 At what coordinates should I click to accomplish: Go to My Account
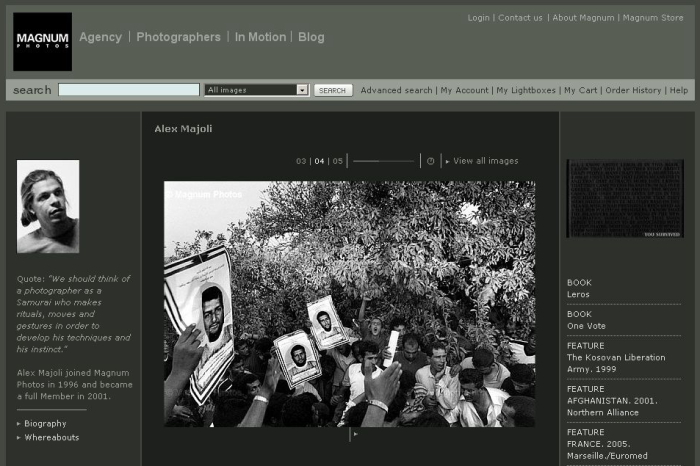465,90
